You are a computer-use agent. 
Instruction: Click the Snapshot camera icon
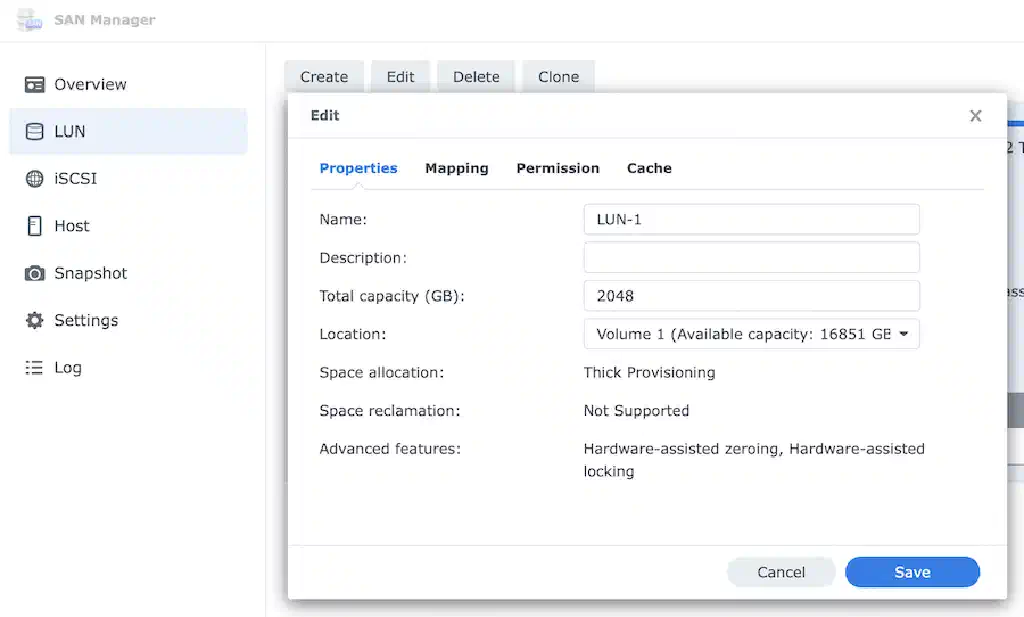coord(35,273)
